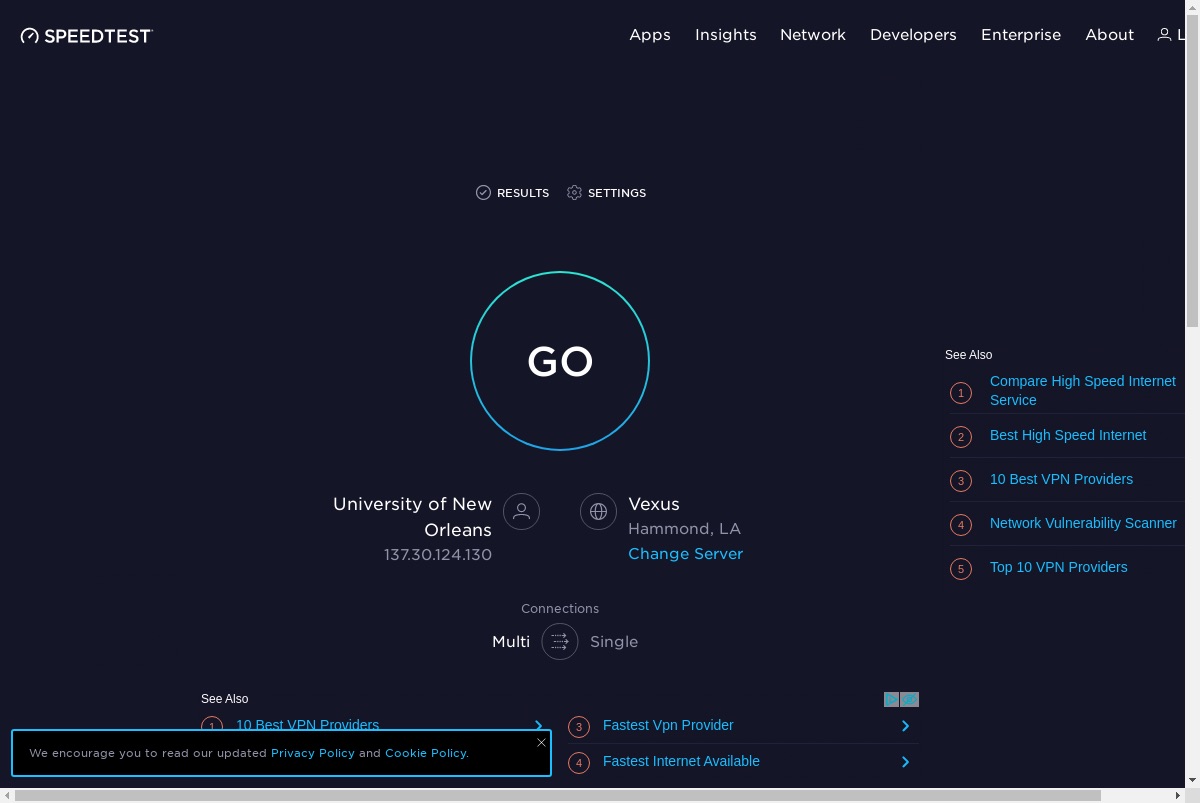Open the Enterprise menu
Image resolution: width=1200 pixels, height=803 pixels.
click(1021, 35)
